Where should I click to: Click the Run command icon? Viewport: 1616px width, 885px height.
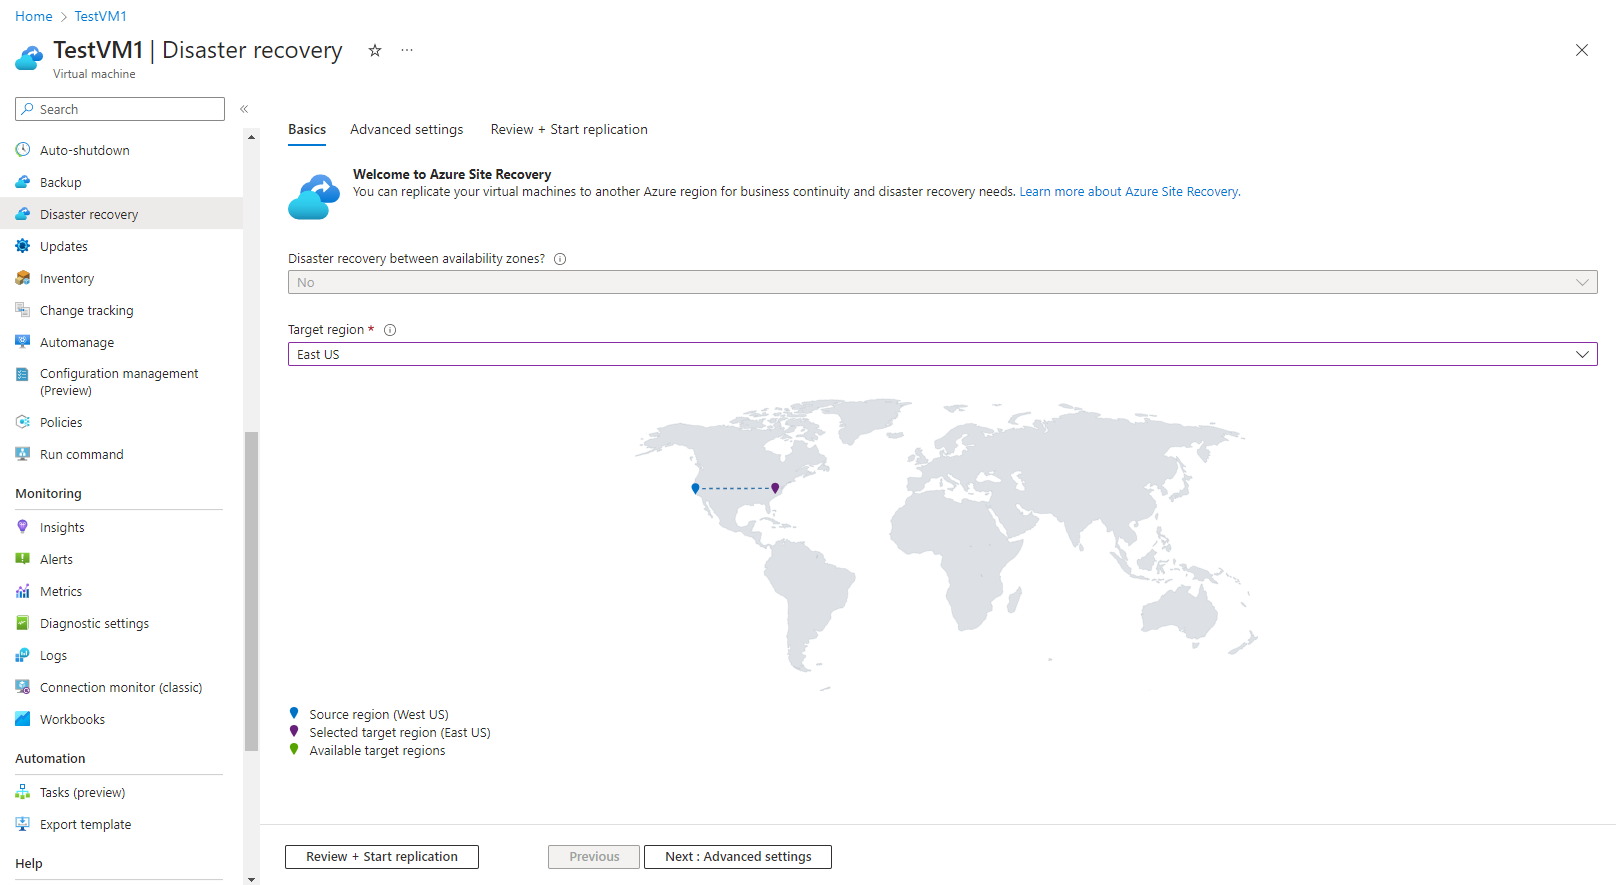point(23,454)
